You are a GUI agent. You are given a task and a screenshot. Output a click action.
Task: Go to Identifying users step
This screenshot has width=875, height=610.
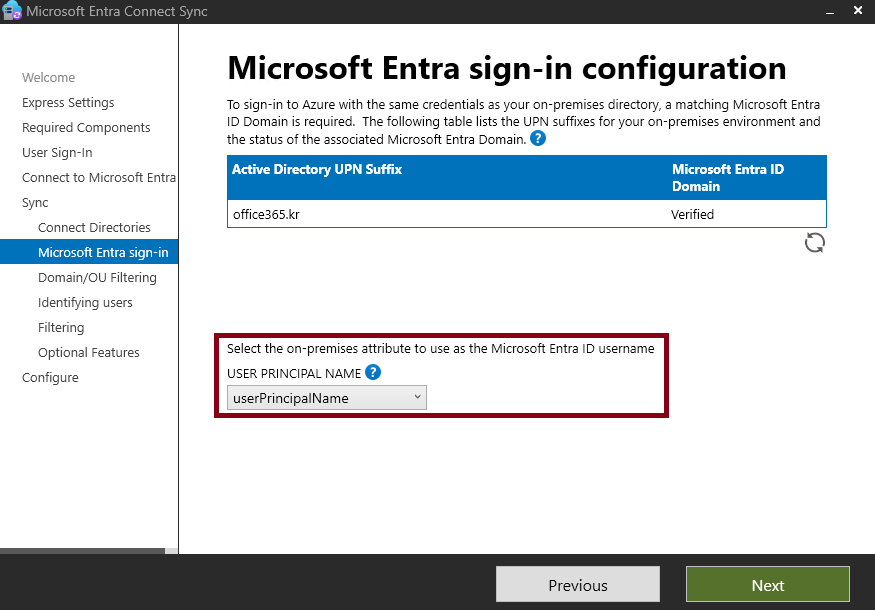click(x=85, y=302)
